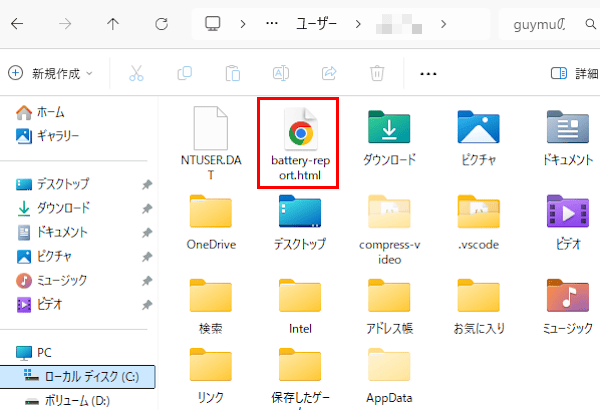Image resolution: width=600 pixels, height=410 pixels.
Task: Select the リンク folder
Action: [211, 376]
